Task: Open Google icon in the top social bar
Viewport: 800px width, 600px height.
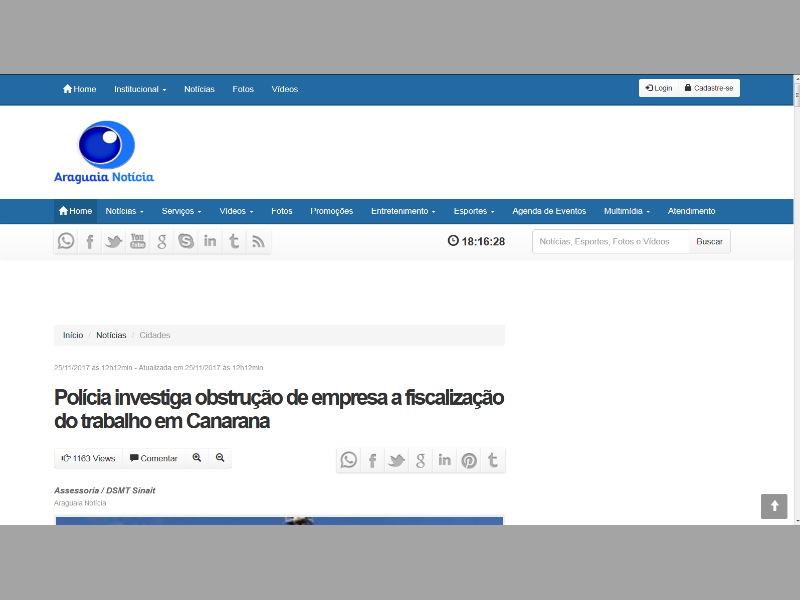Action: 162,241
